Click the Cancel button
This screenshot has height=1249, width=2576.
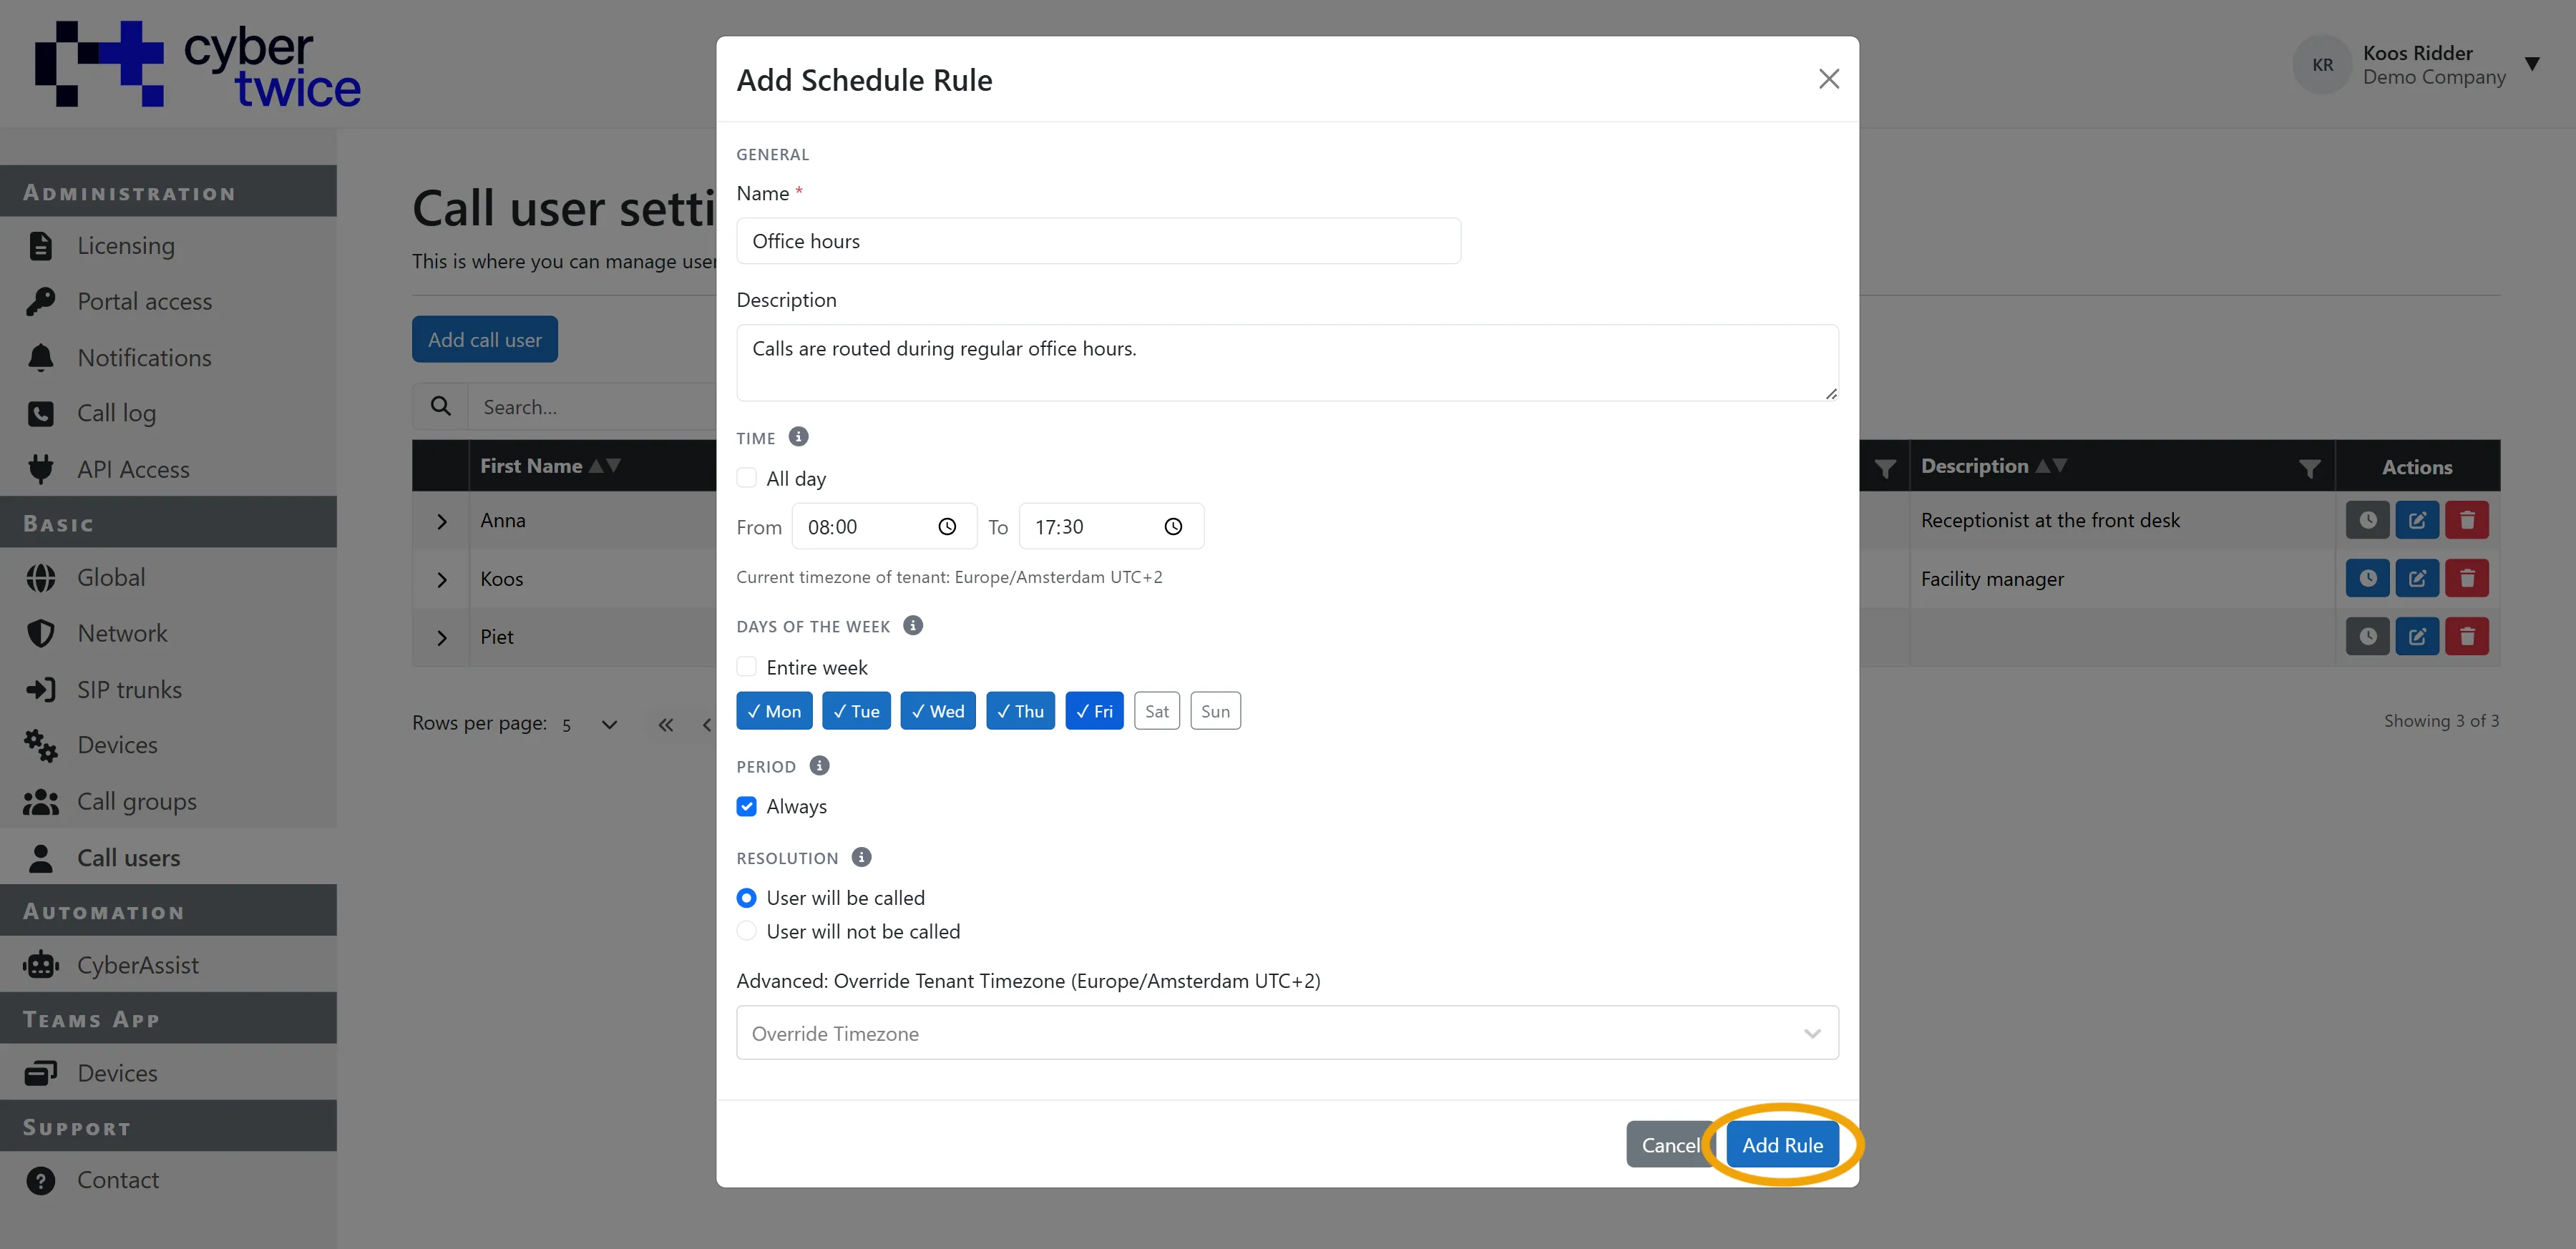pyautogui.click(x=1670, y=1145)
